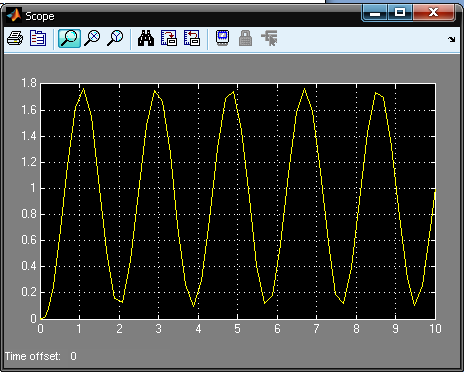Image resolution: width=464 pixels, height=372 pixels.
Task: Toggle the Zoom tool
Action: tap(69, 38)
